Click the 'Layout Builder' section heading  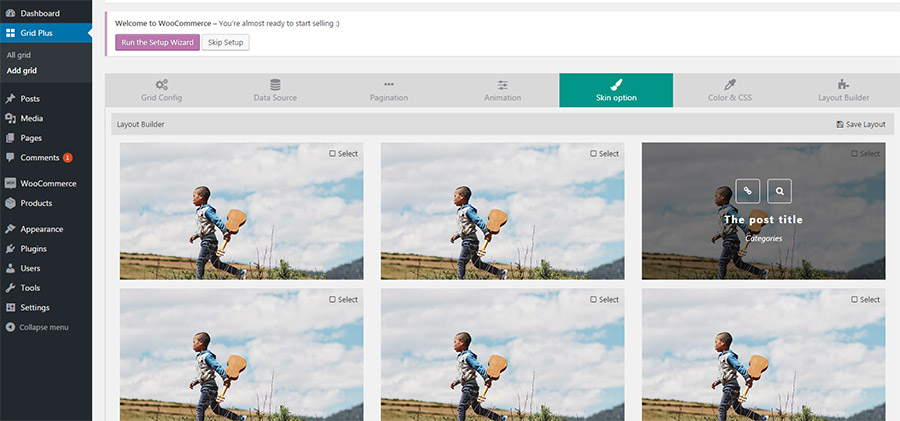[x=141, y=124]
